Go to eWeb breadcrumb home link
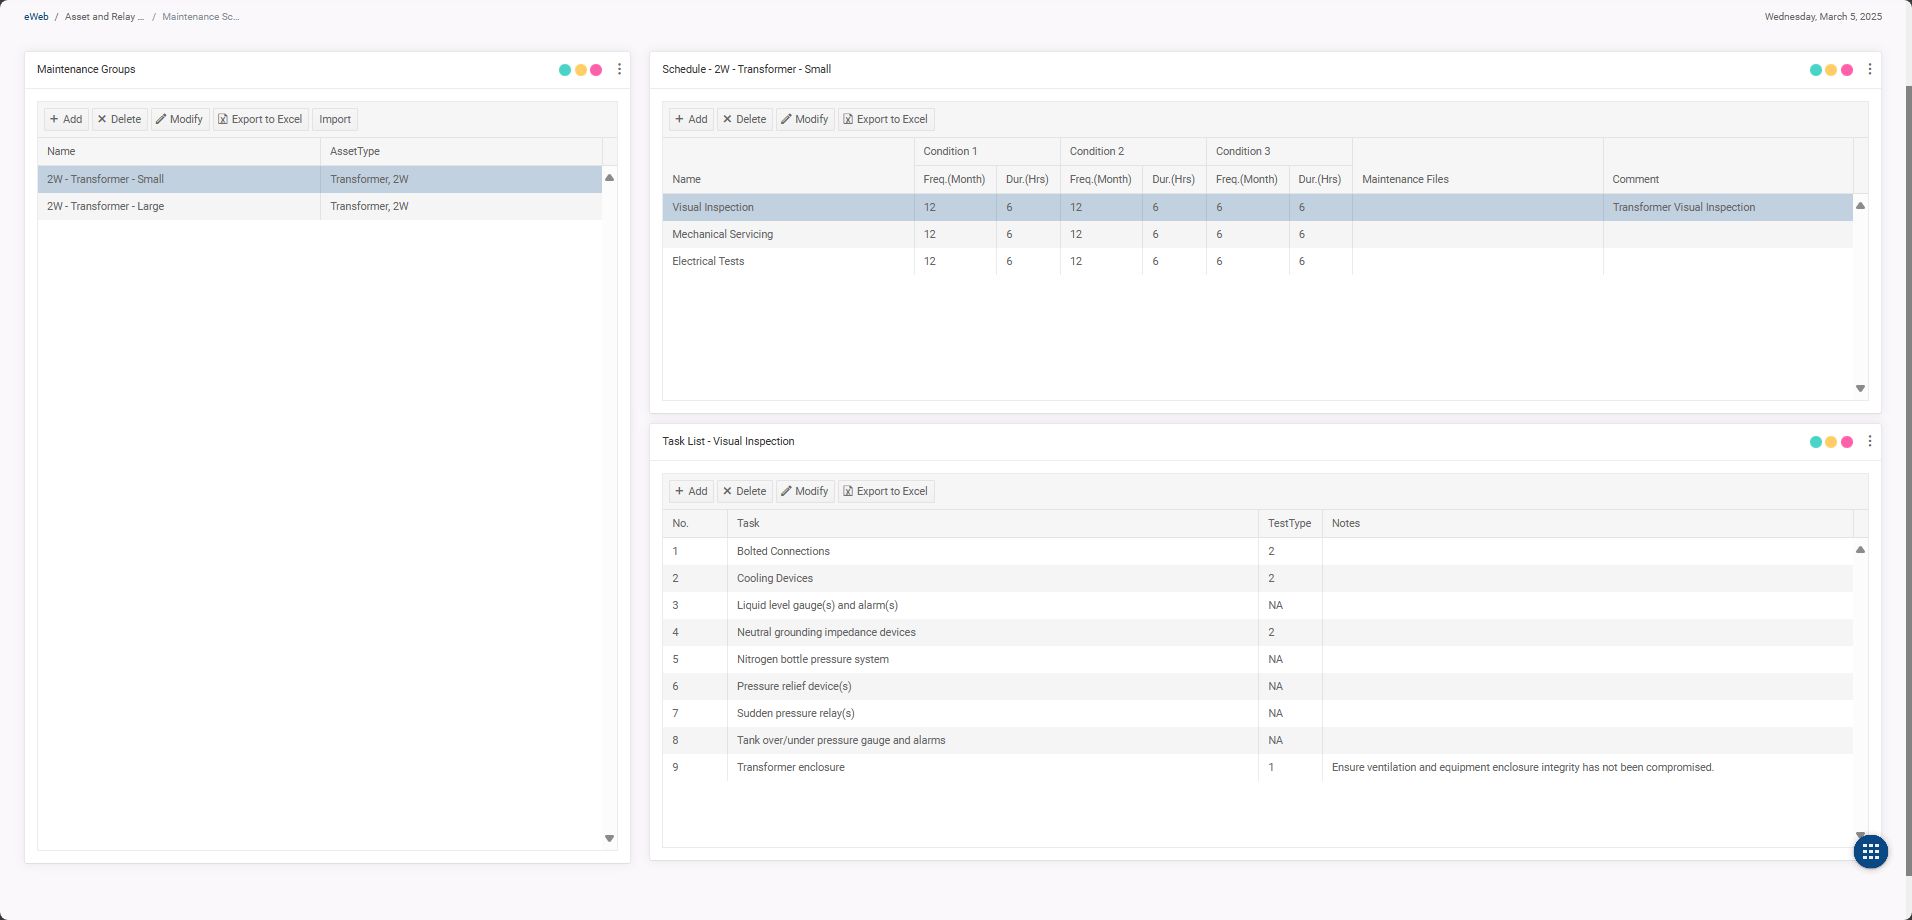Screen dimensions: 1912x920 click(x=36, y=17)
